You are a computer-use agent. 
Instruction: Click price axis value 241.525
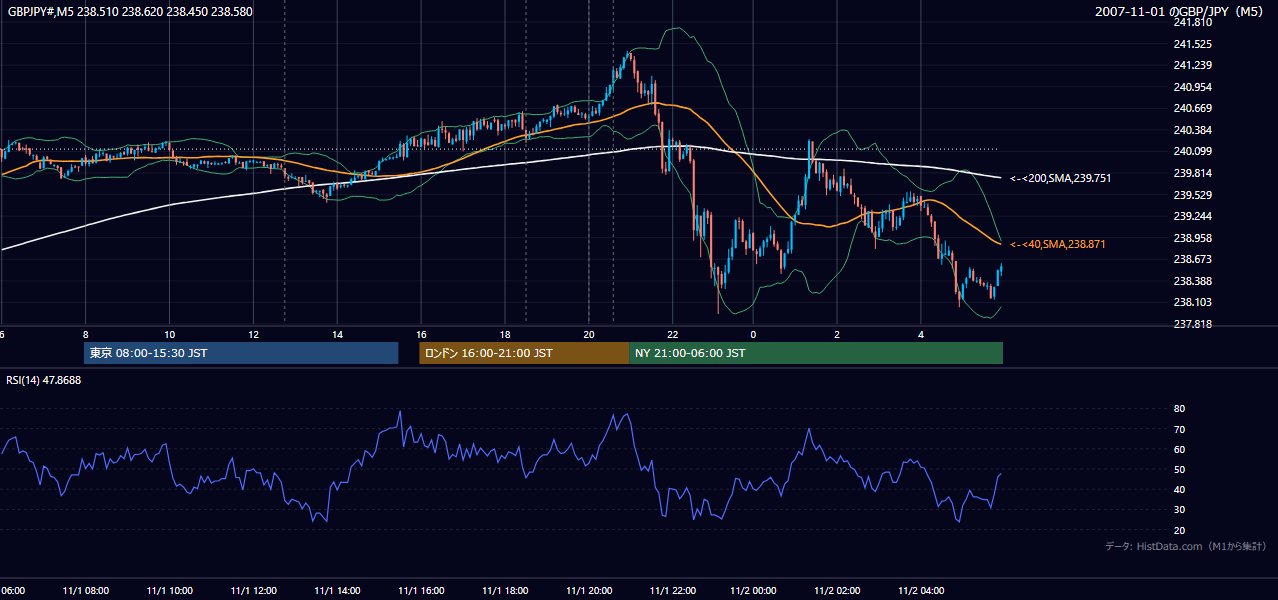(x=1192, y=44)
